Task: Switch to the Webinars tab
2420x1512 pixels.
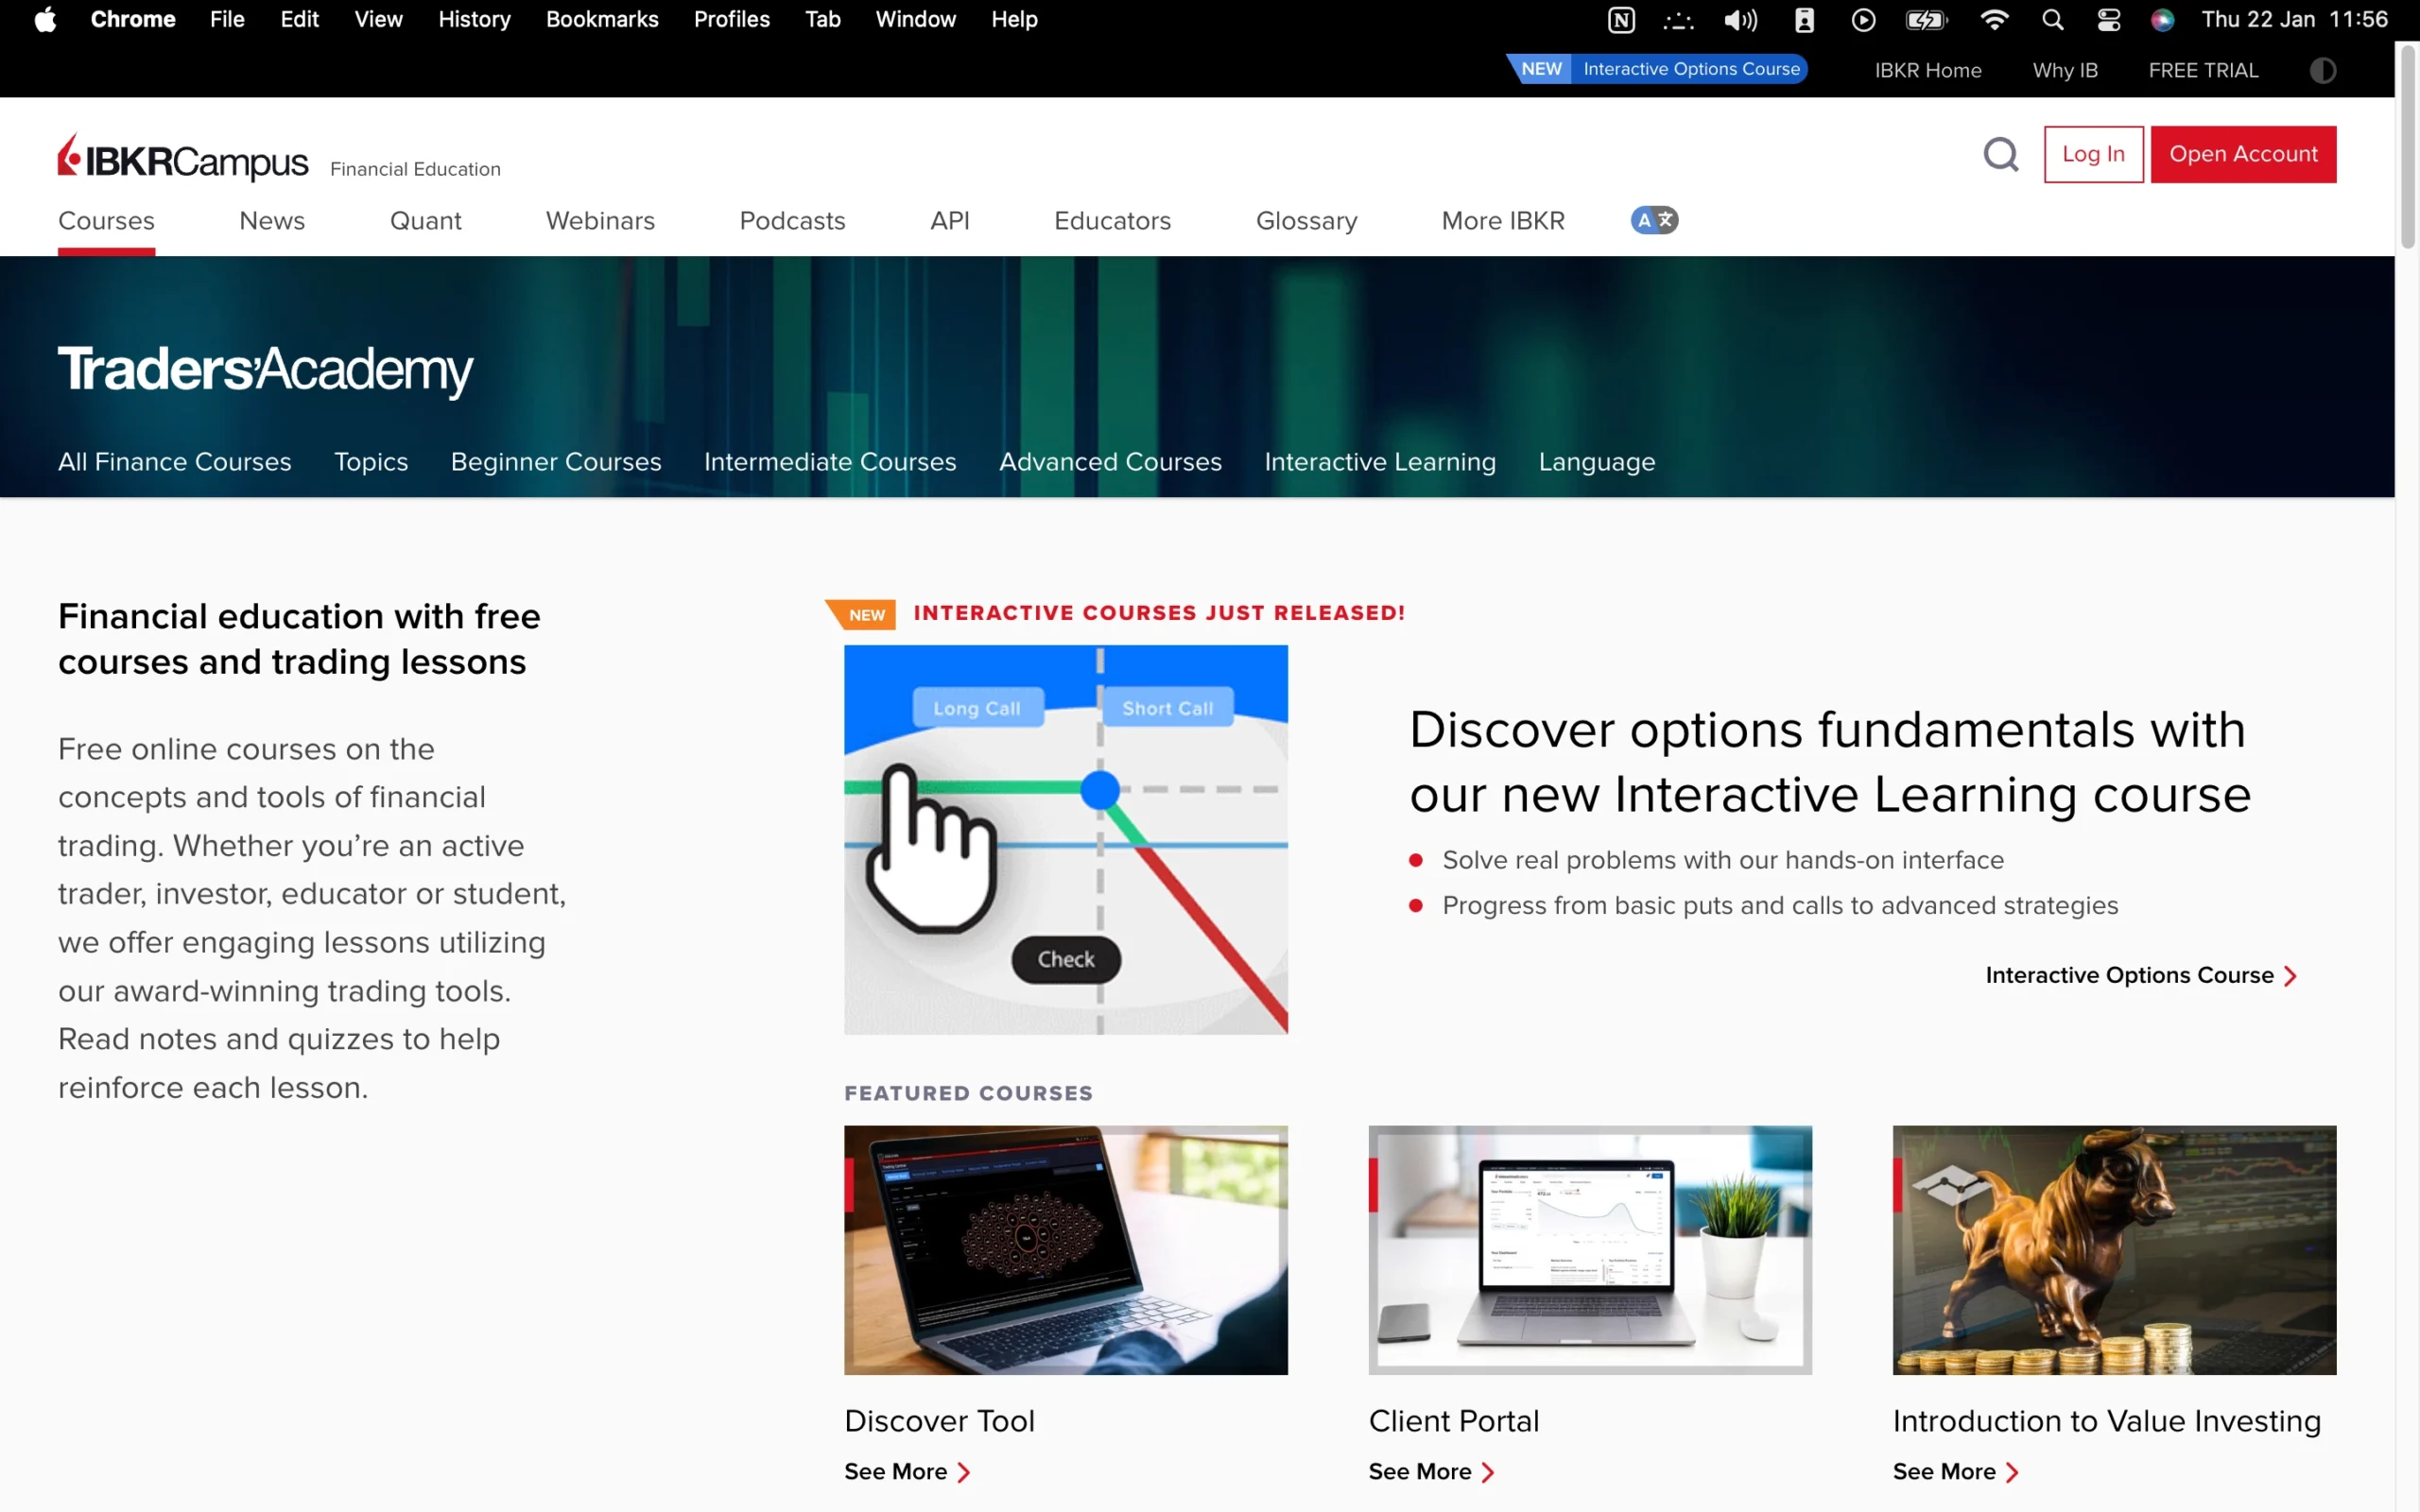Action: 600,221
